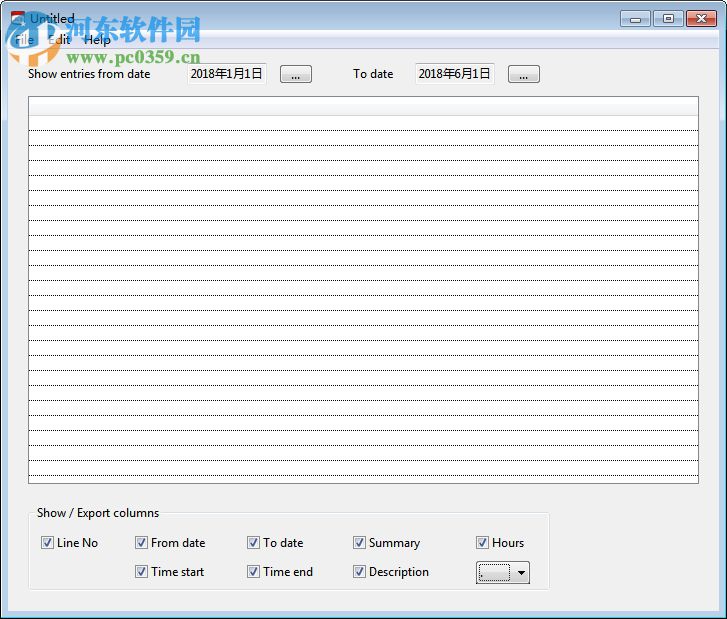Close the Untitled window
This screenshot has width=727, height=619.
pyautogui.click(x=701, y=19)
